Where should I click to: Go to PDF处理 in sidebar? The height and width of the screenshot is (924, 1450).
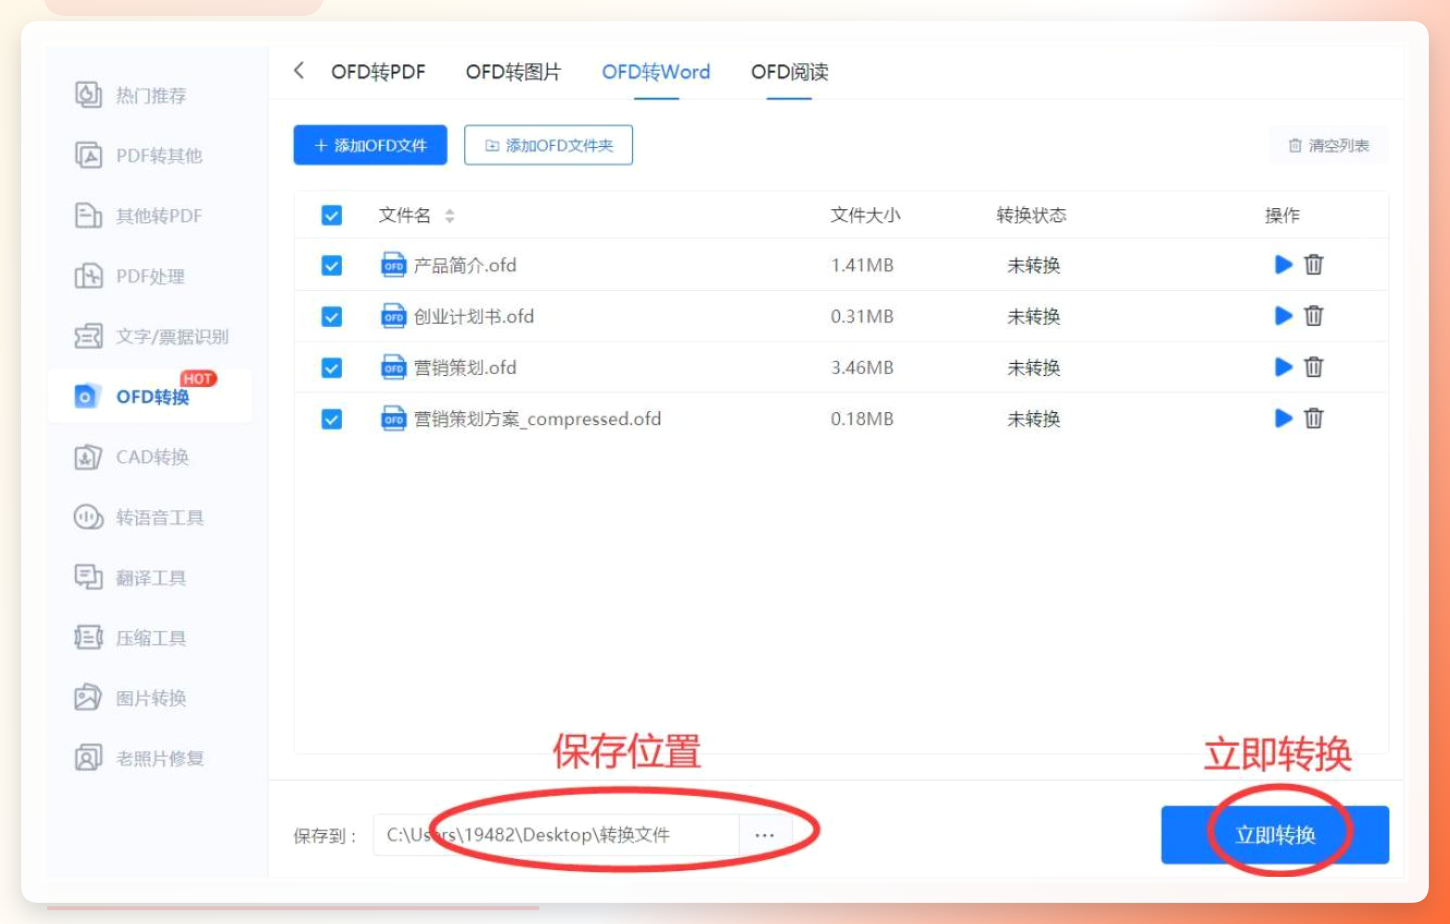(130, 276)
